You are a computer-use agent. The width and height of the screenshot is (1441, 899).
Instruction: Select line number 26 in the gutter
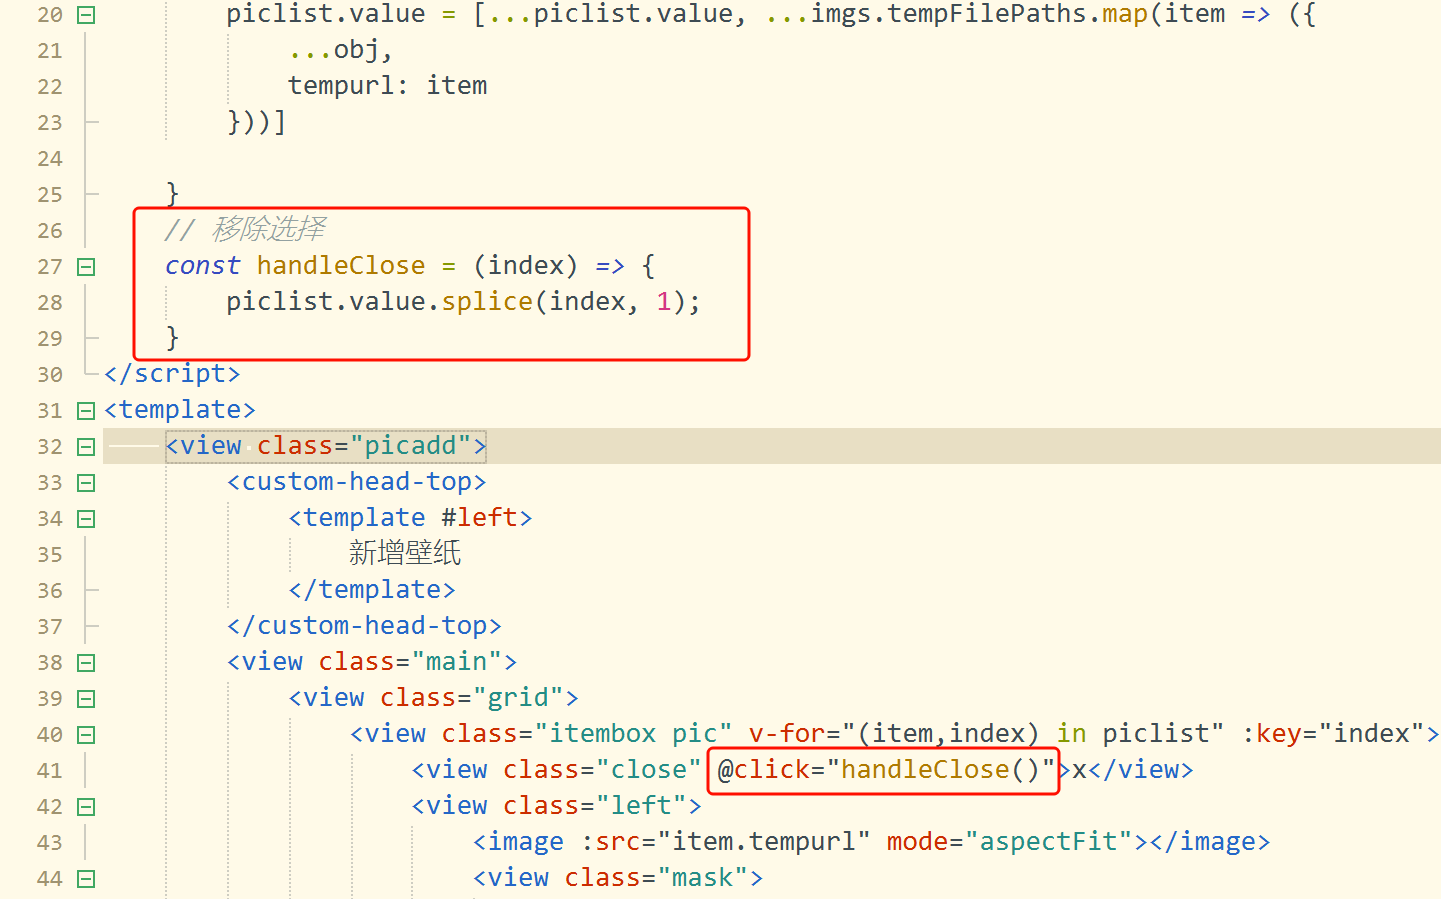[50, 231]
